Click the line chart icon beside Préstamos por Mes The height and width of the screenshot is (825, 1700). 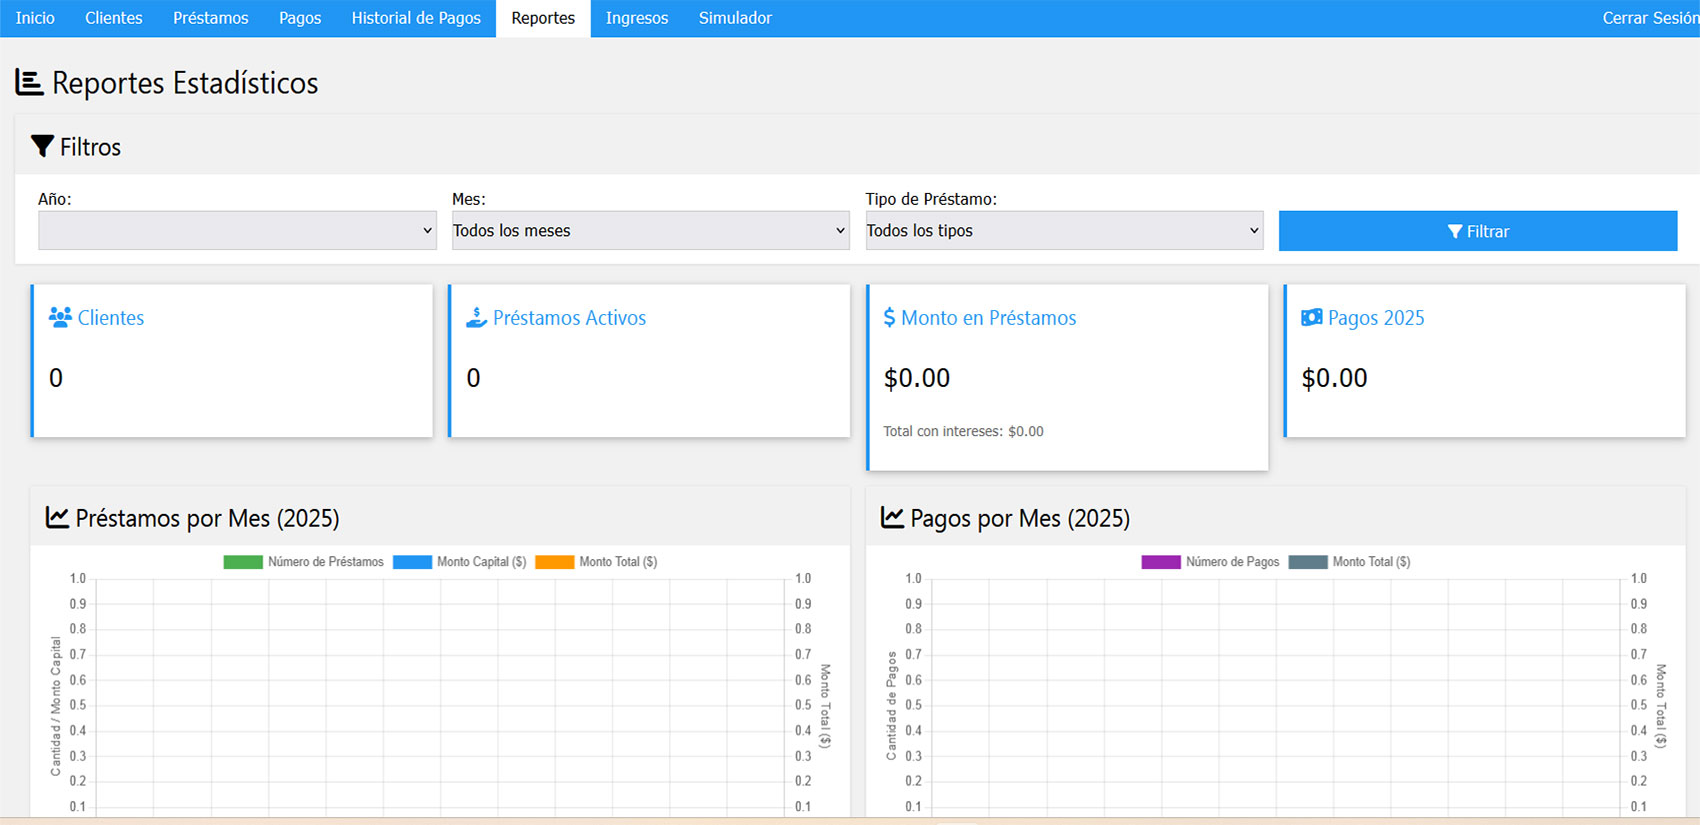tap(58, 518)
